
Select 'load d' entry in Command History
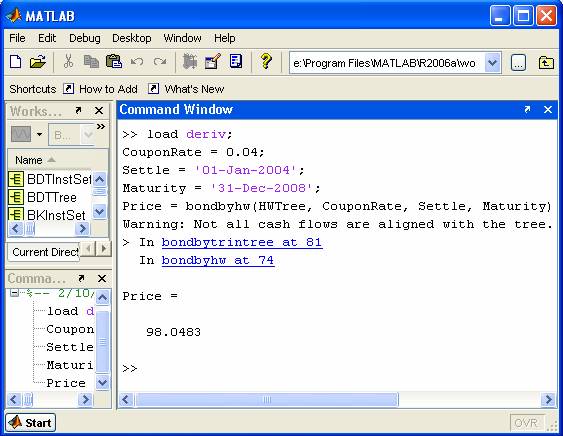[70, 311]
